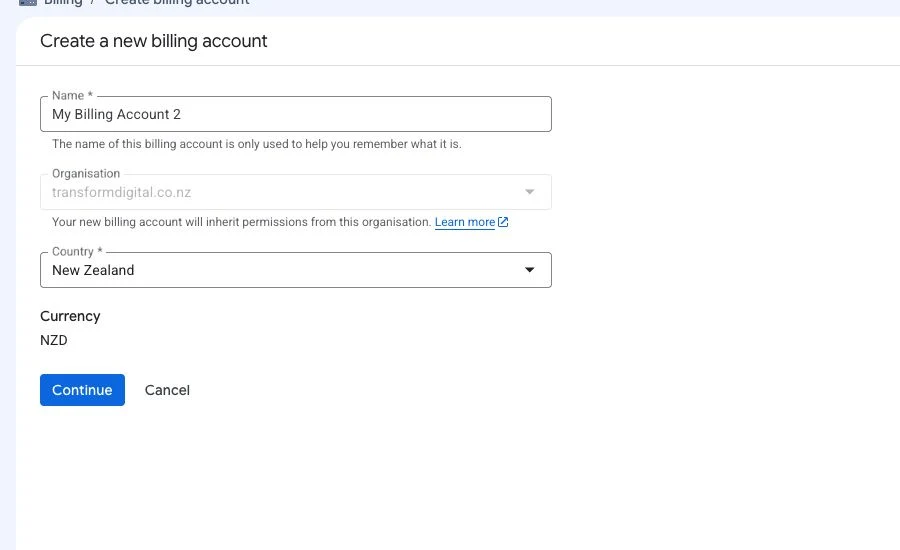
Task: Click the Create a new billing account heading
Action: pos(153,41)
